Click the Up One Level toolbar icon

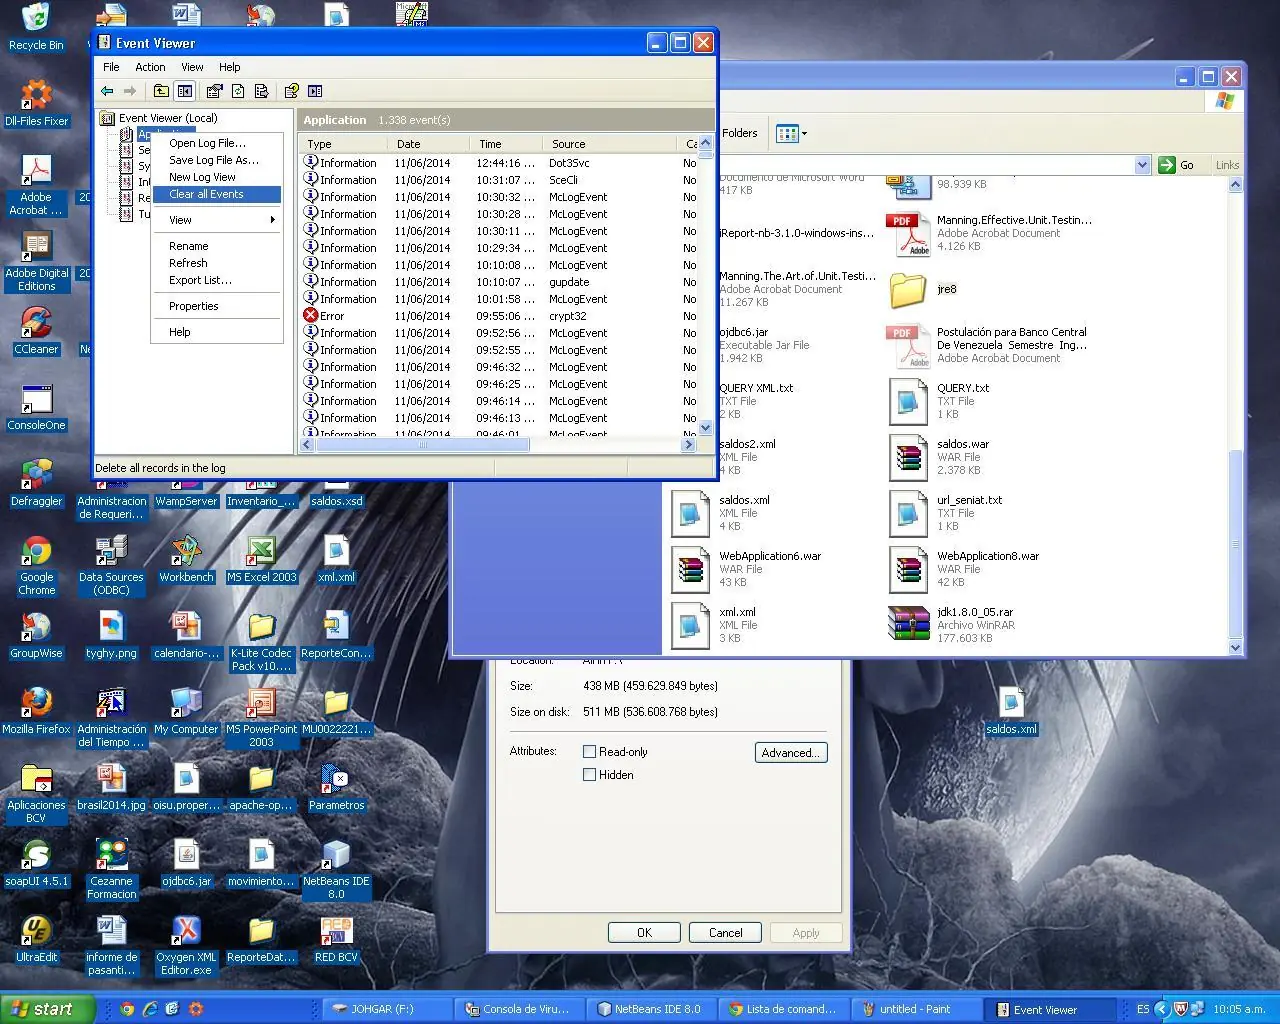[x=161, y=91]
